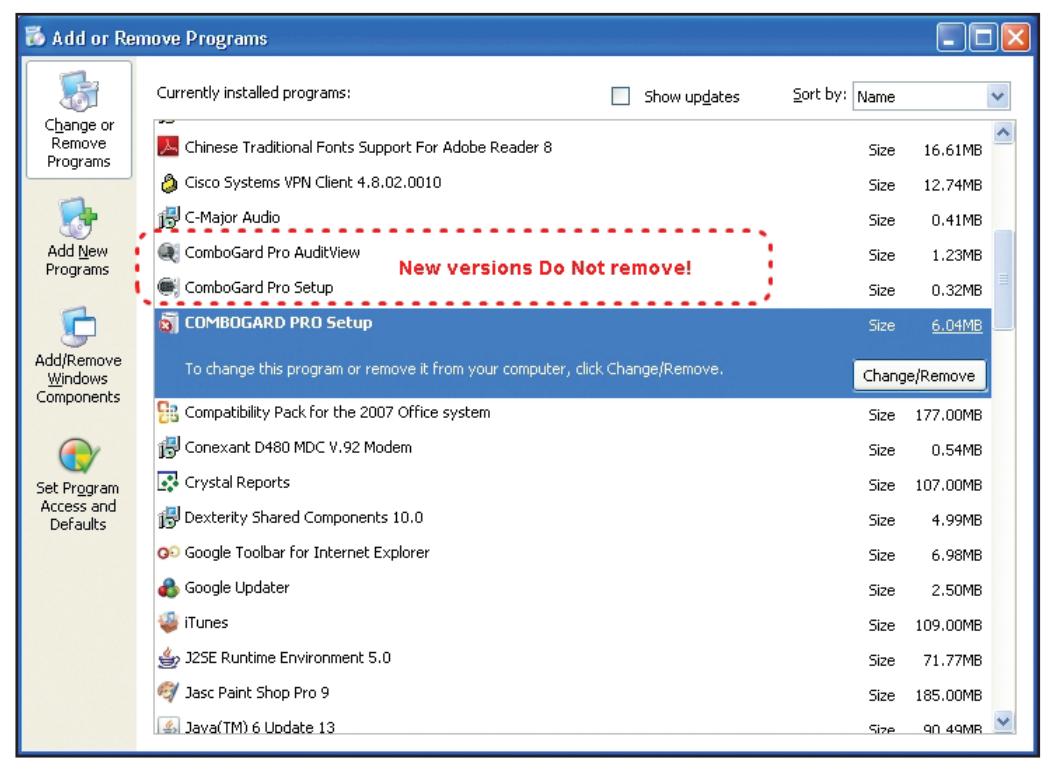Screen dimensions: 1049x769
Task: Enable the Show updates checkbox
Action: click(x=621, y=96)
